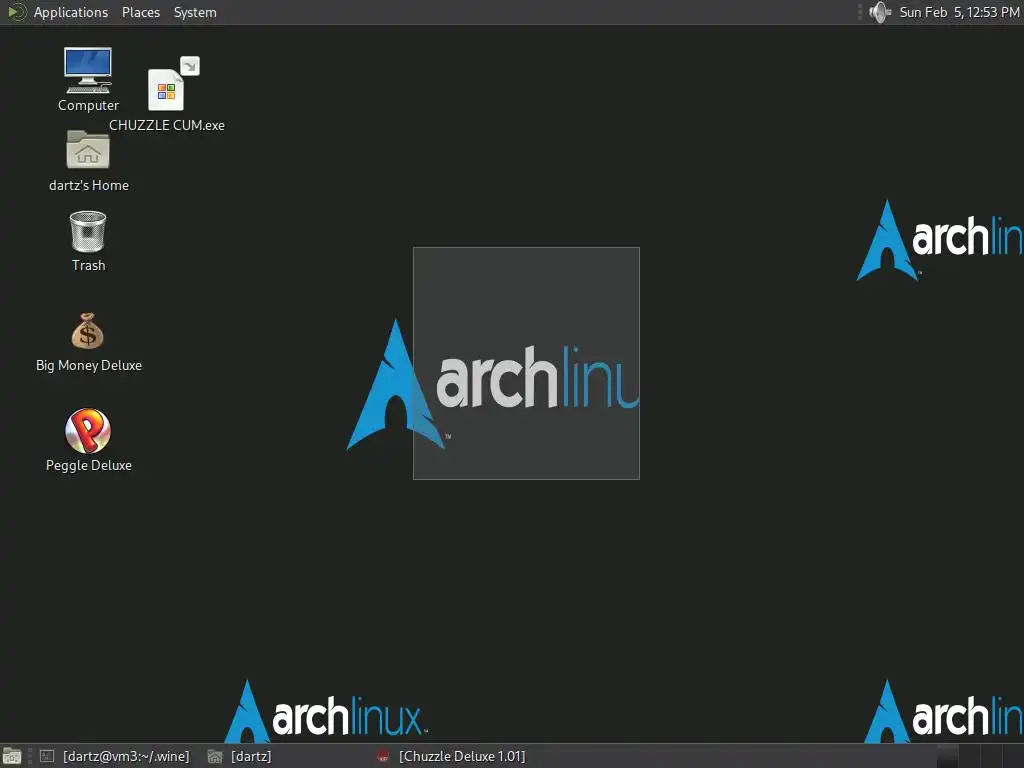Restore the [dartz] file manager window
1024x768 pixels.
[239, 756]
